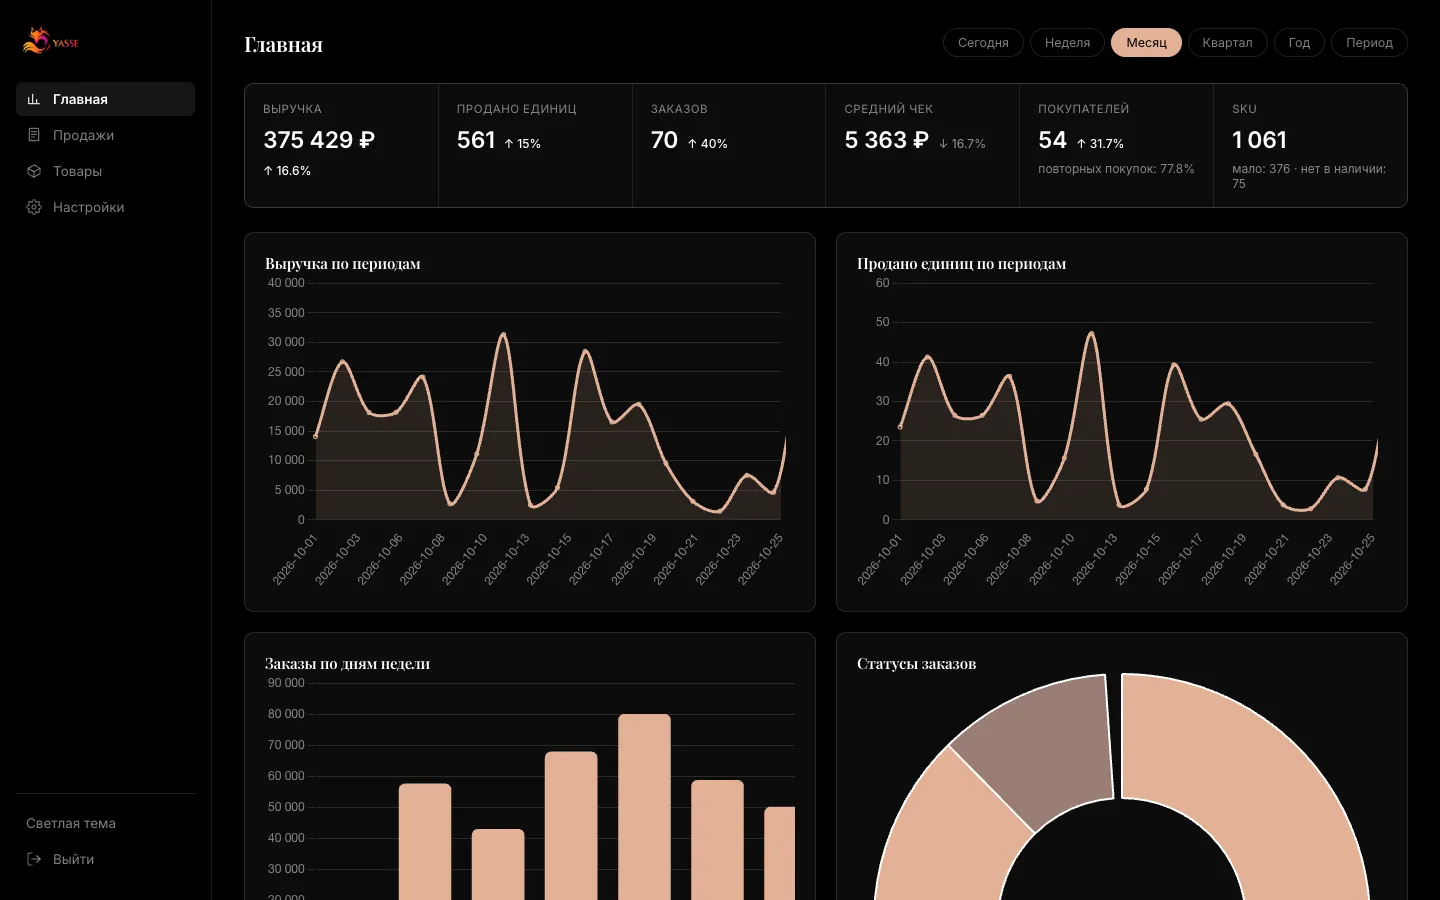This screenshot has width=1440, height=900.
Task: Click the СРЕДНИЙ ЧЕК card label
Action: click(x=888, y=109)
